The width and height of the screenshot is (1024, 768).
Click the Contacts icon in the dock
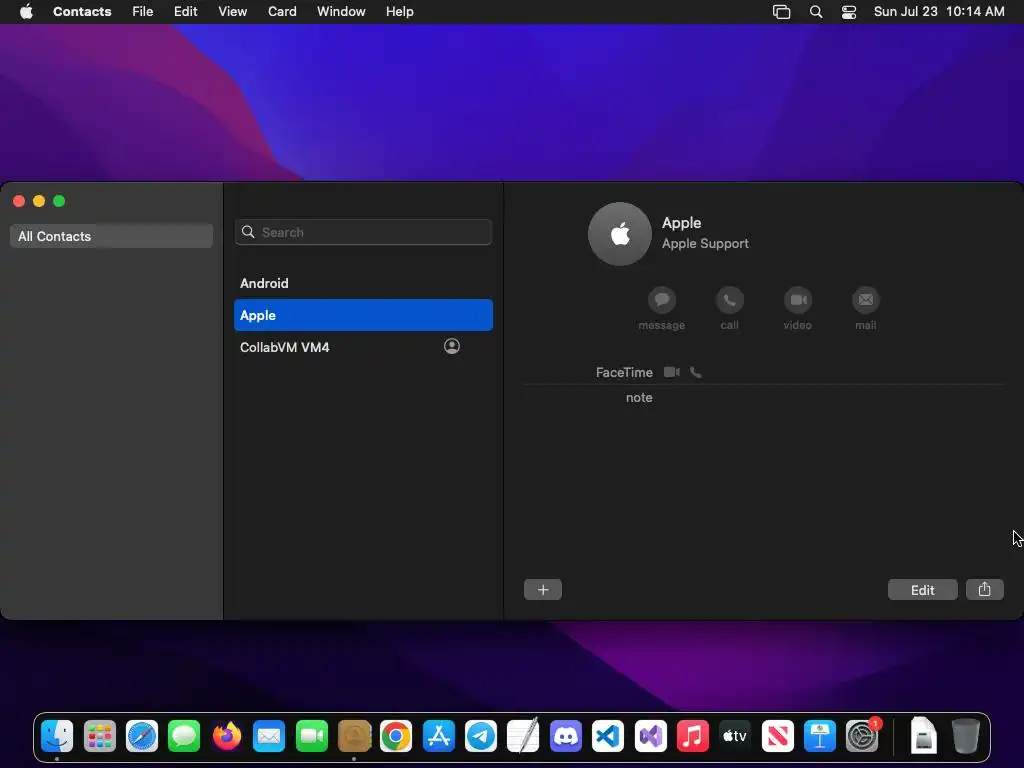tap(354, 736)
